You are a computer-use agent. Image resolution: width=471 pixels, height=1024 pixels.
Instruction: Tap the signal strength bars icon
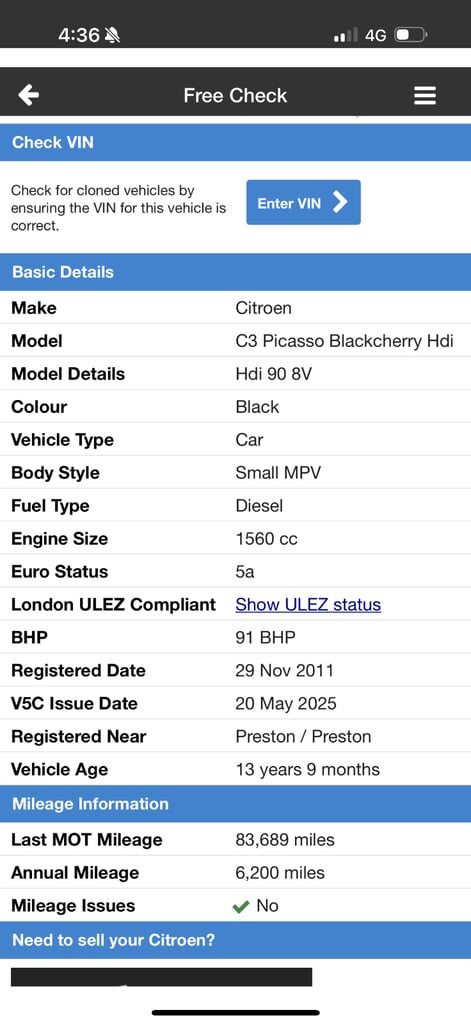pyautogui.click(x=346, y=35)
